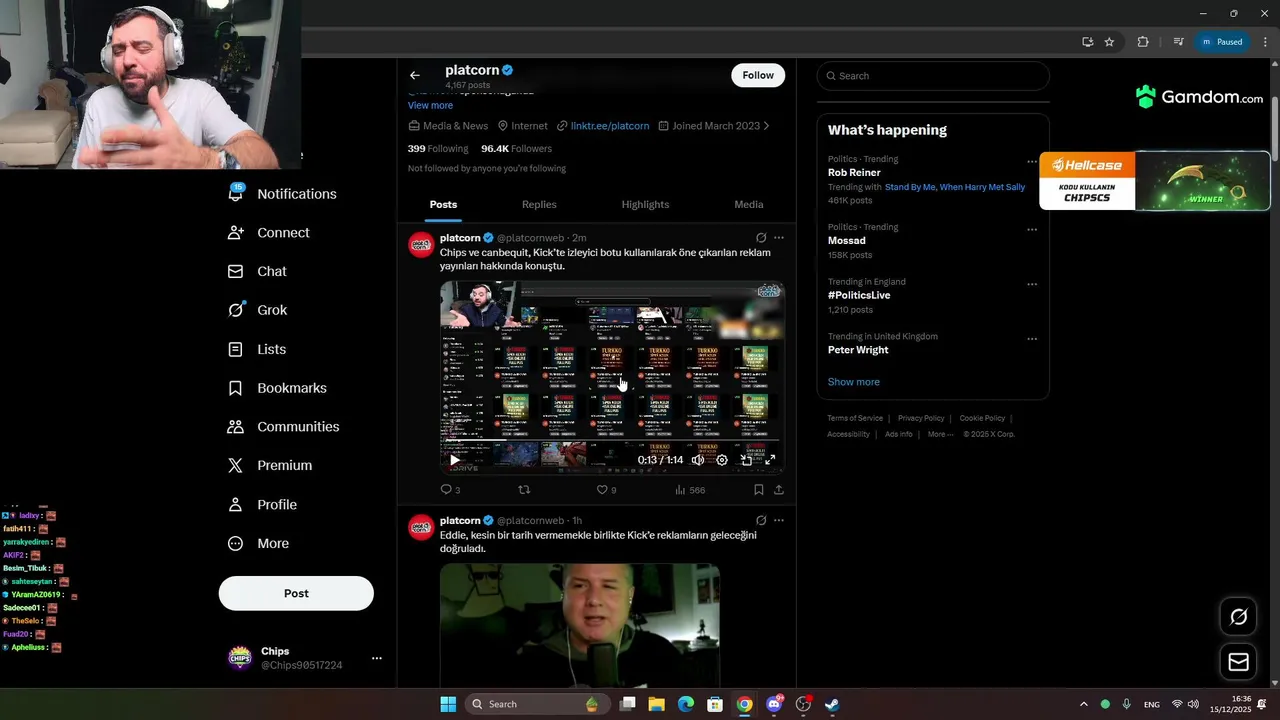Open Discord from the taskbar
This screenshot has height=720, width=1280.
pos(773,704)
